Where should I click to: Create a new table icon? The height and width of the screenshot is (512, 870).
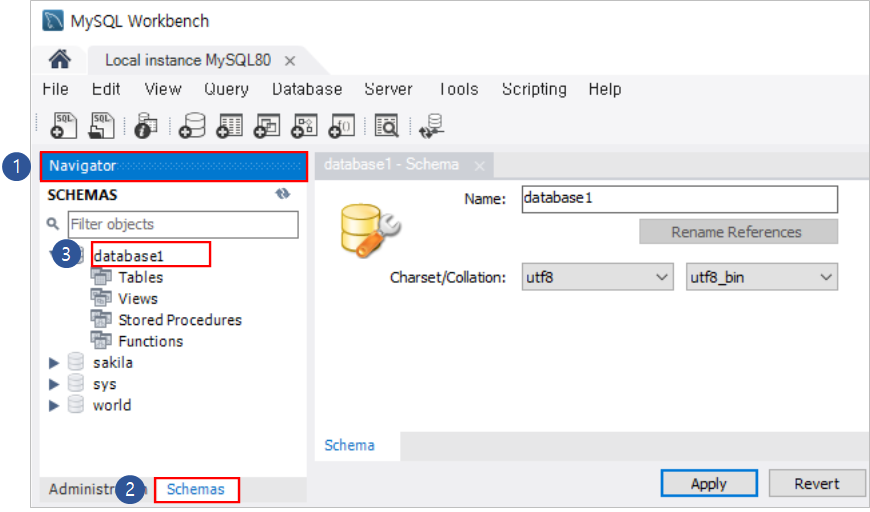pyautogui.click(x=229, y=125)
